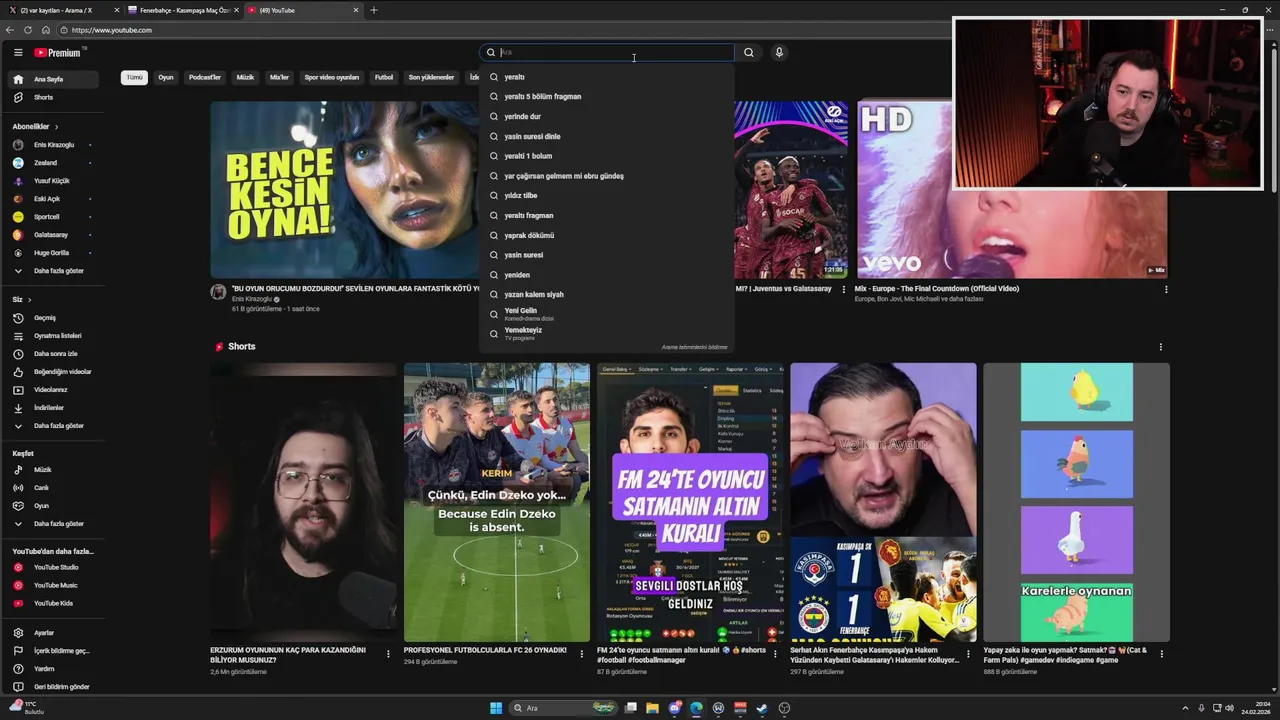This screenshot has height=720, width=1280.
Task: Open taskbar volume control
Action: 1229,708
